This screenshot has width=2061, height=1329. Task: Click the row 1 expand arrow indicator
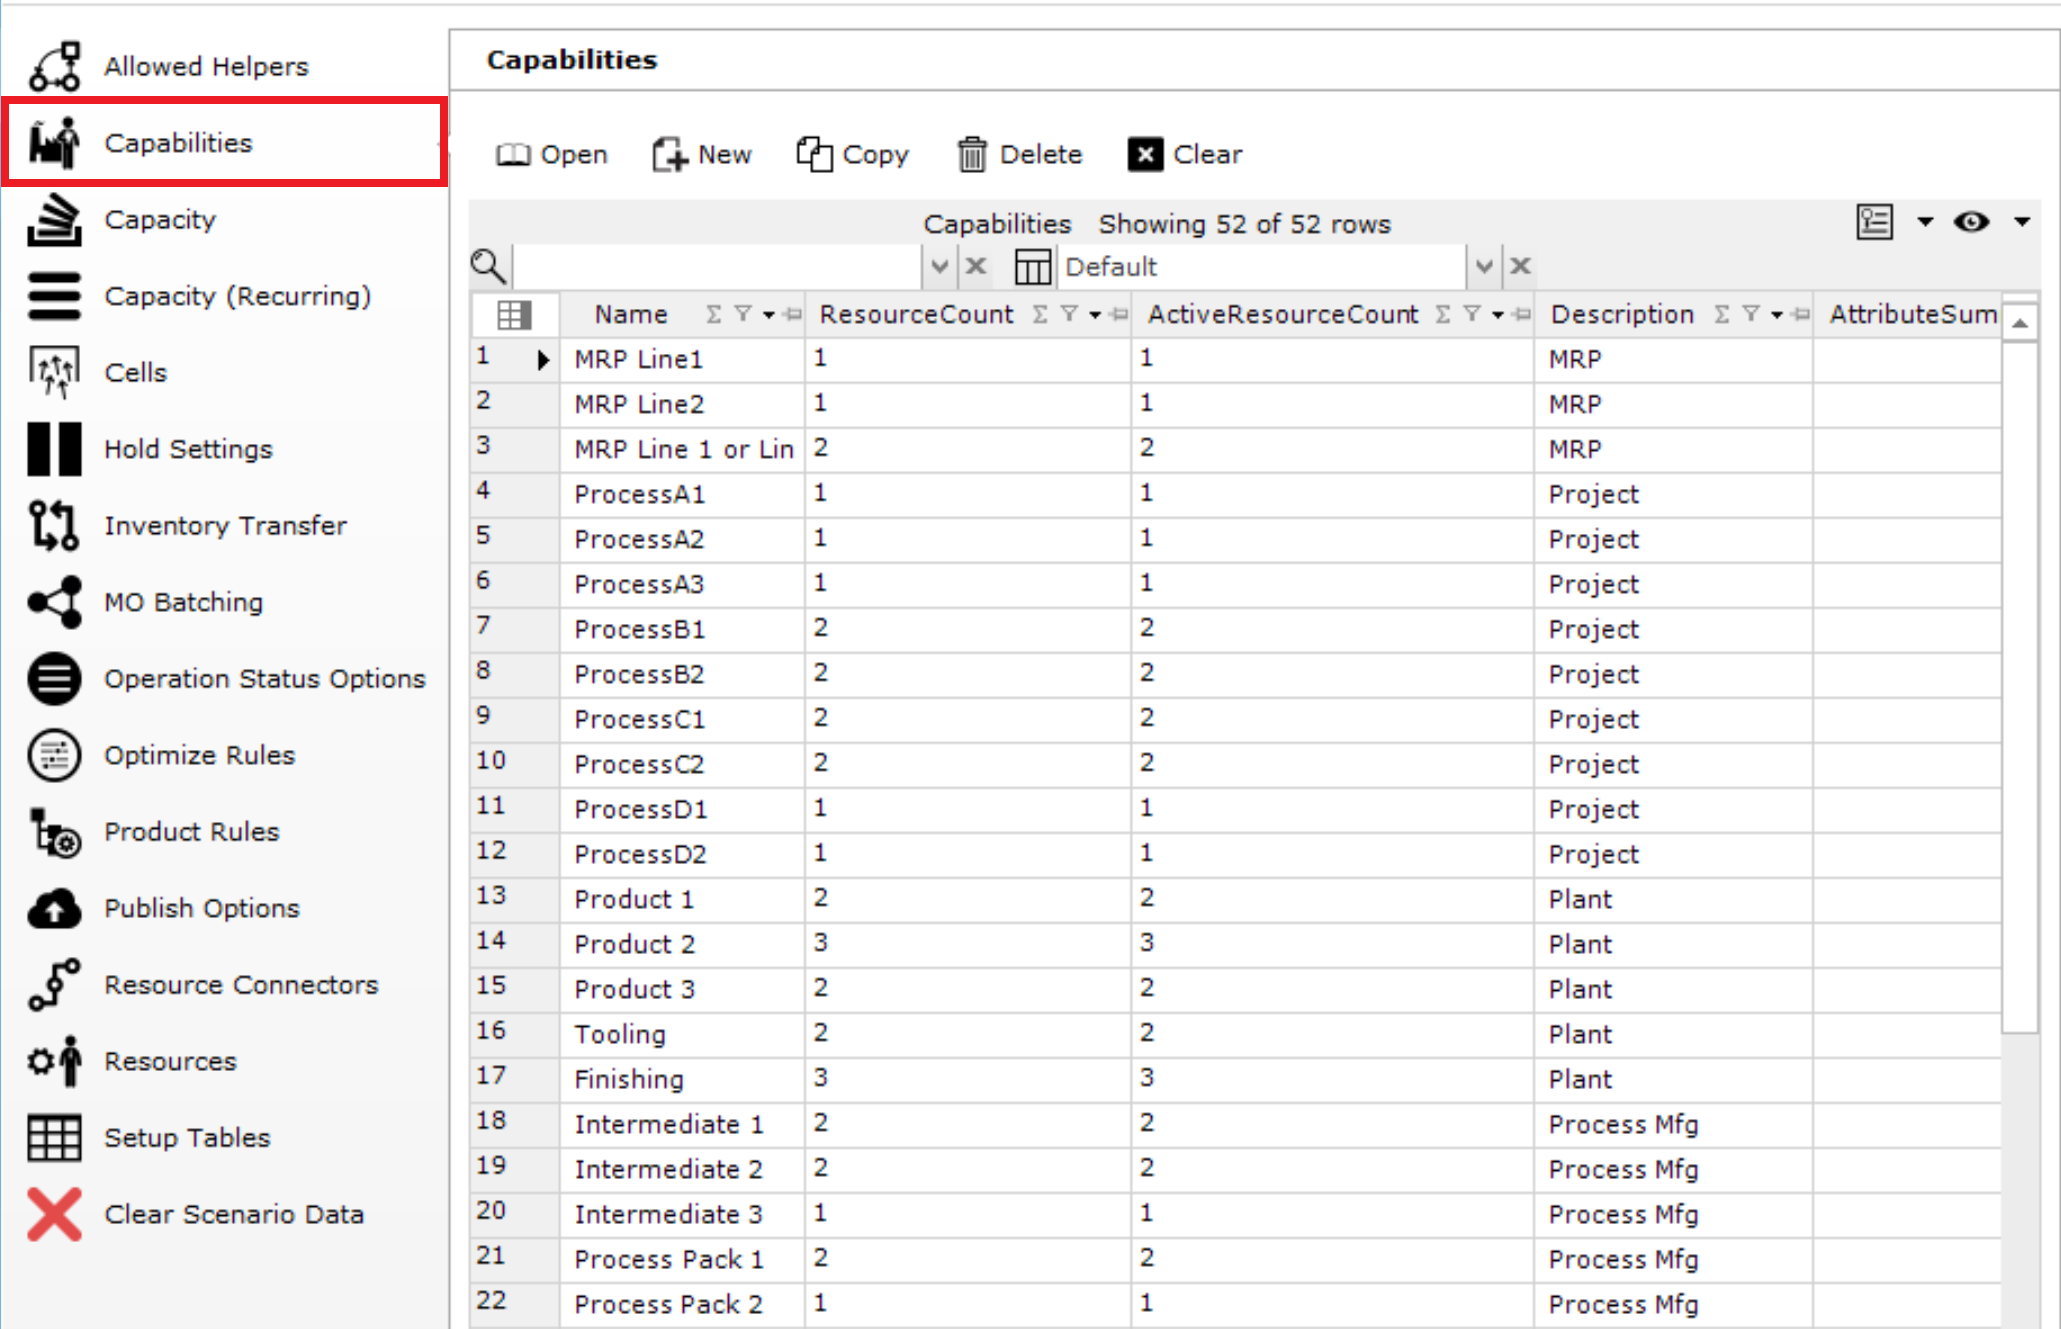click(x=543, y=360)
